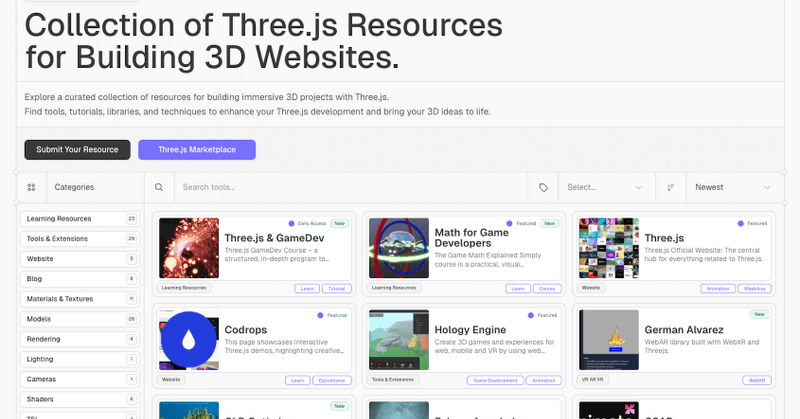Click the tag filter icon

pyautogui.click(x=543, y=187)
